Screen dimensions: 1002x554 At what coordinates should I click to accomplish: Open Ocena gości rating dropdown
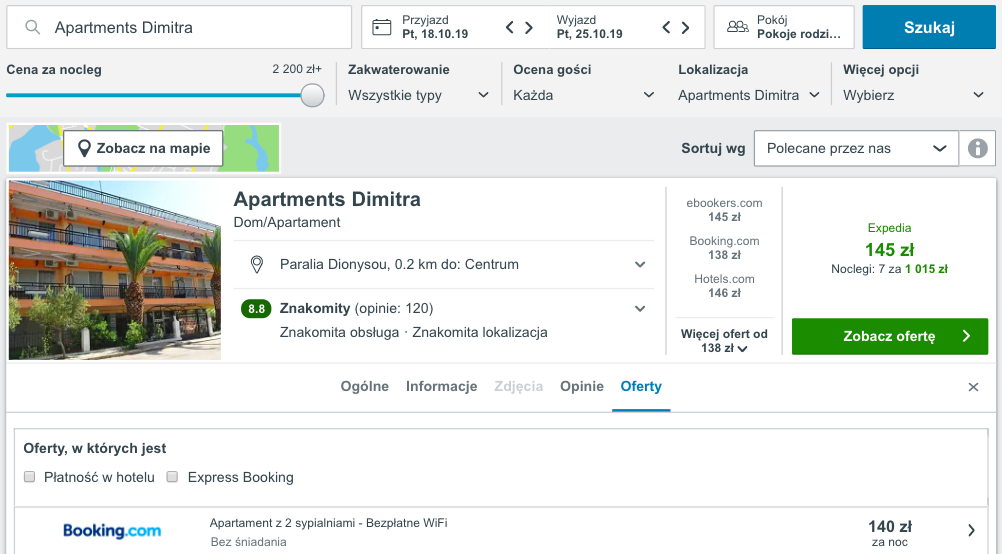coord(583,95)
